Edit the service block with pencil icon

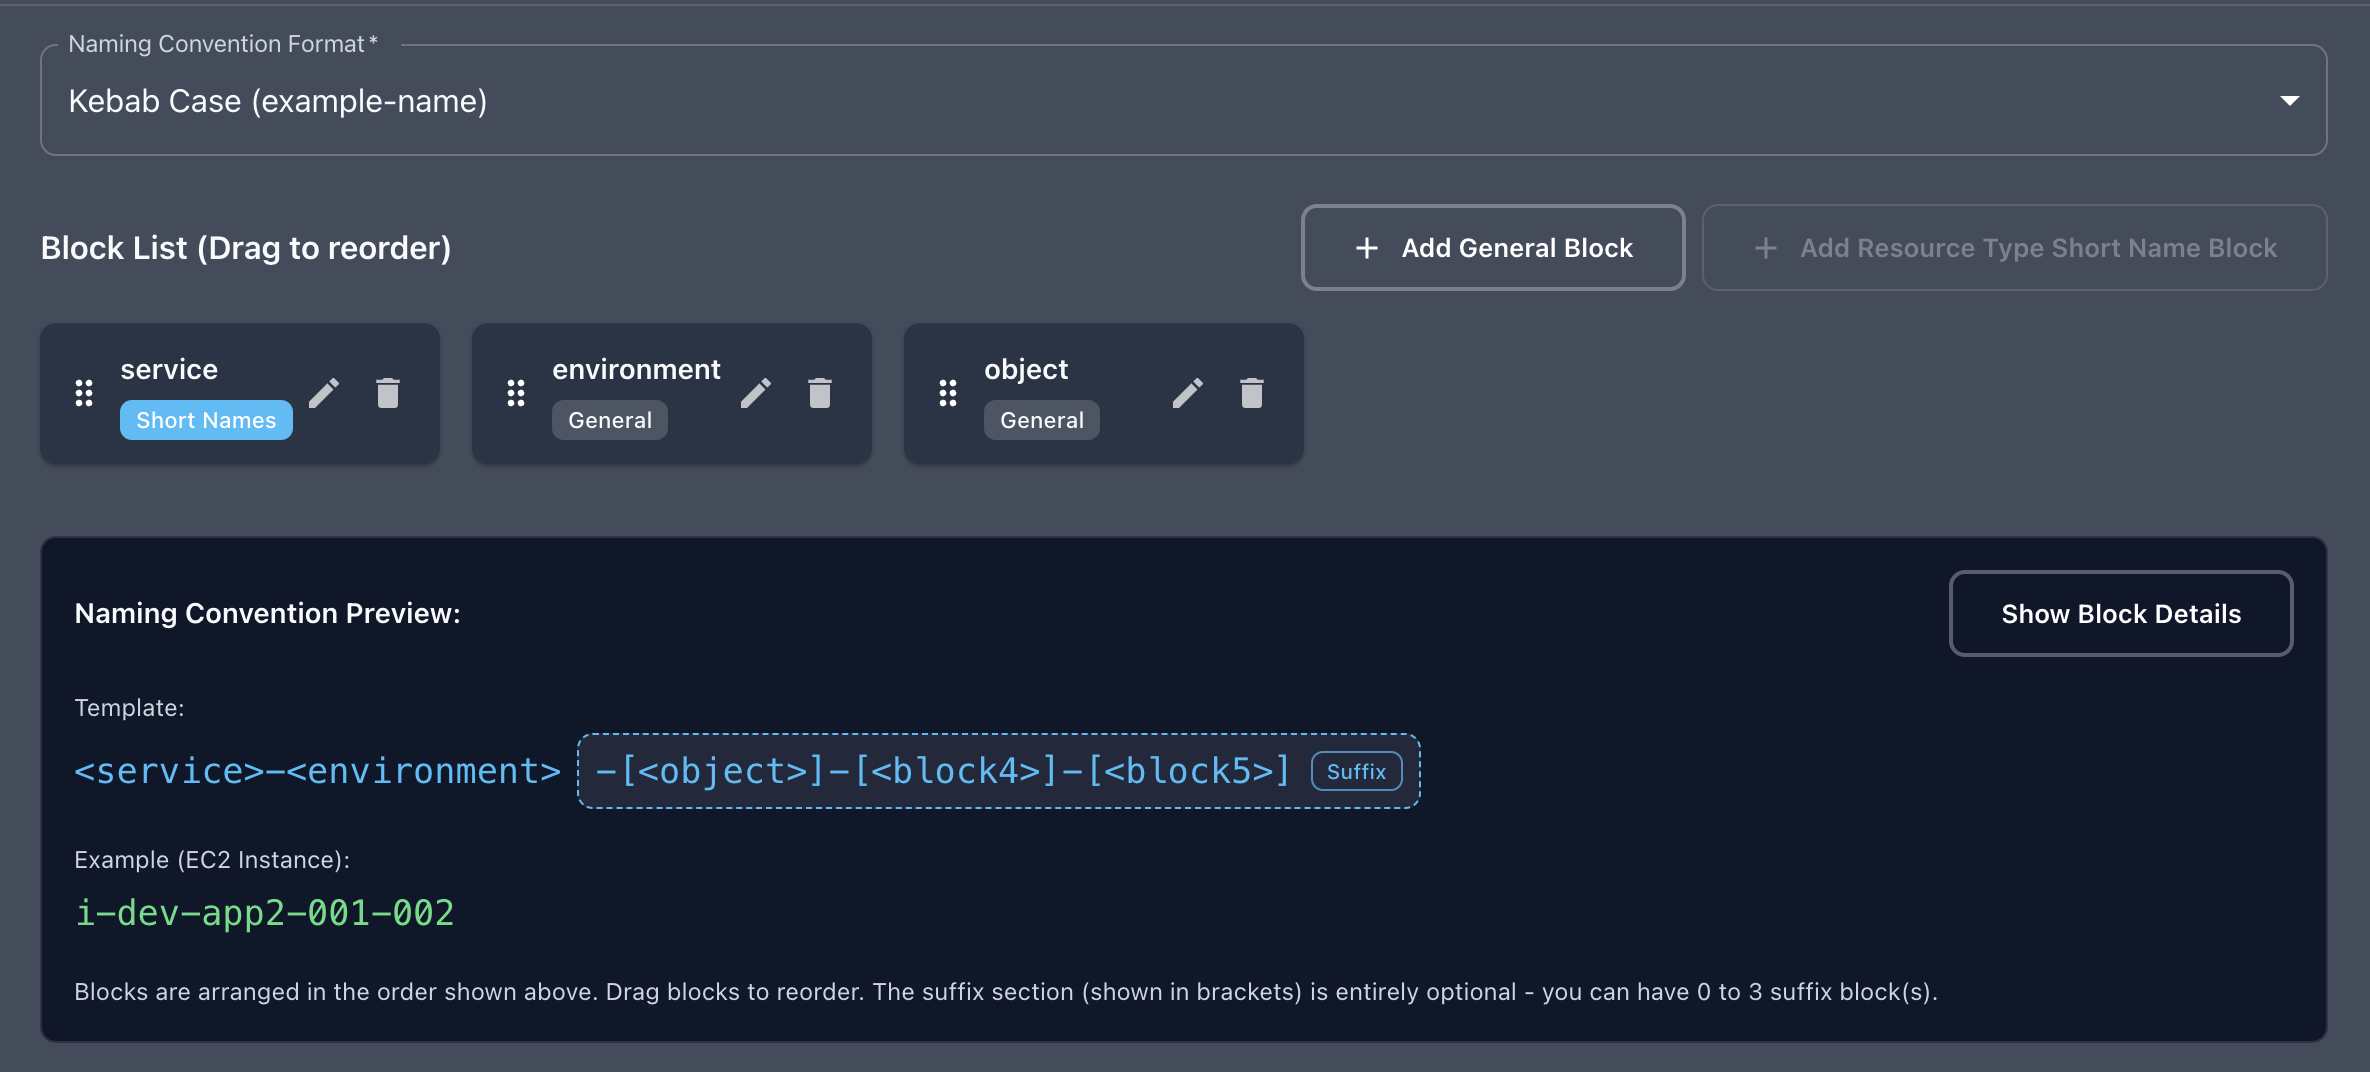323,393
